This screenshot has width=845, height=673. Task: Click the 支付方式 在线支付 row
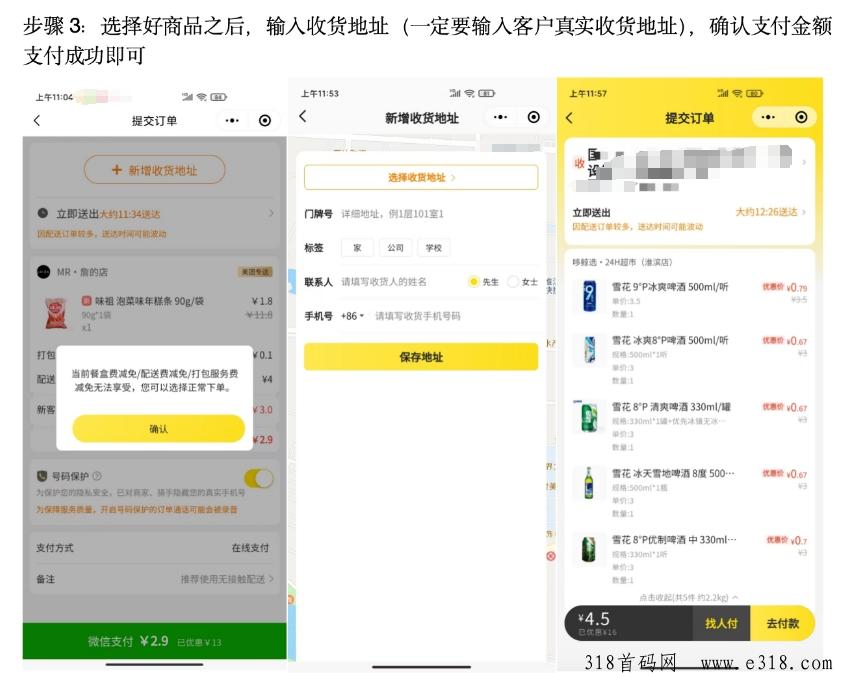153,548
